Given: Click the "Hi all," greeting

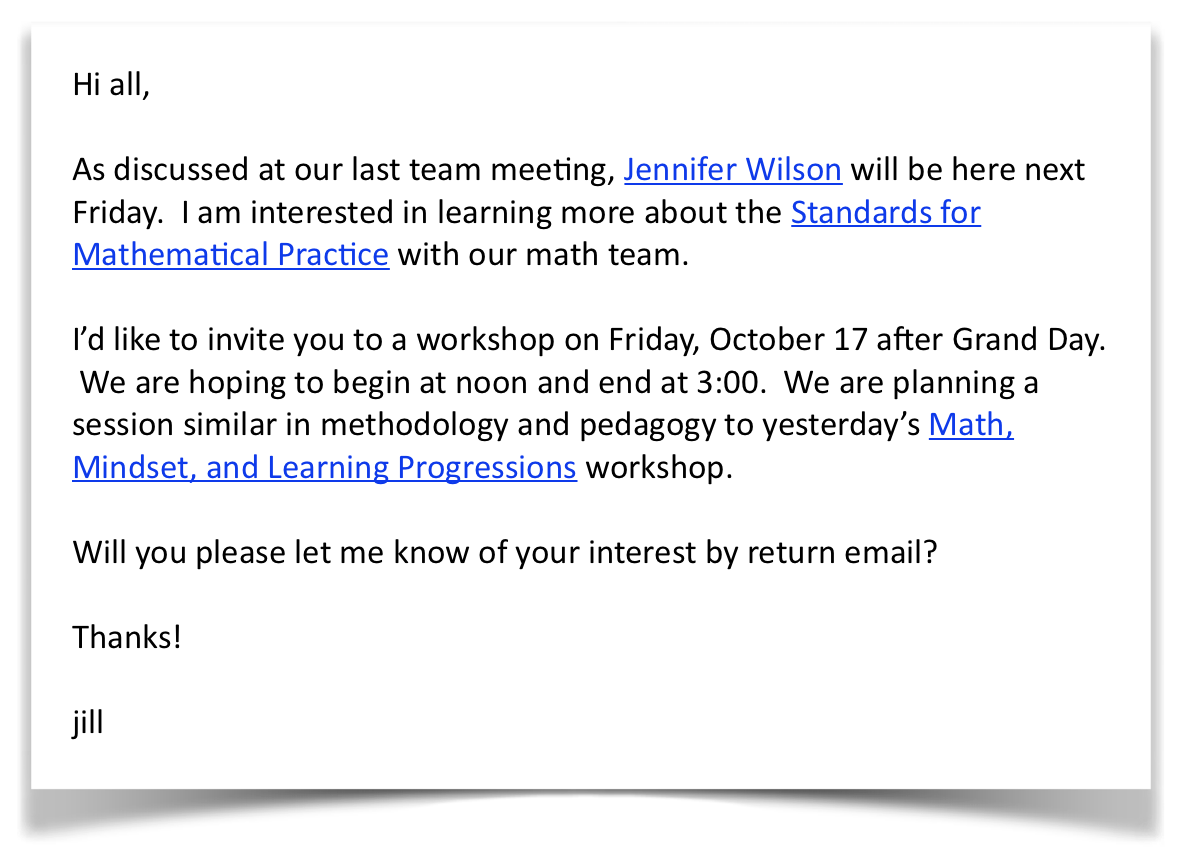Looking at the screenshot, I should coord(111,85).
